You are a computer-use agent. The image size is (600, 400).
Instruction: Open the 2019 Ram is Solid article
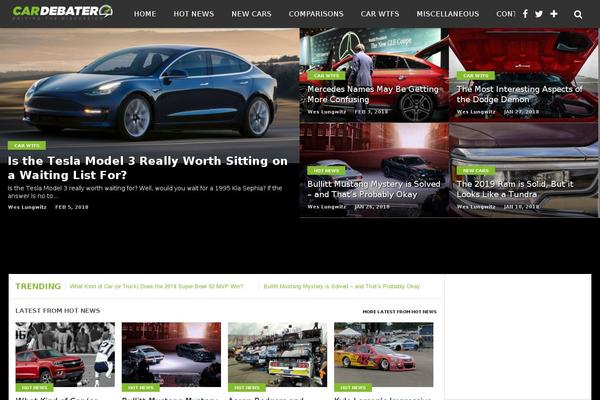tap(515, 189)
